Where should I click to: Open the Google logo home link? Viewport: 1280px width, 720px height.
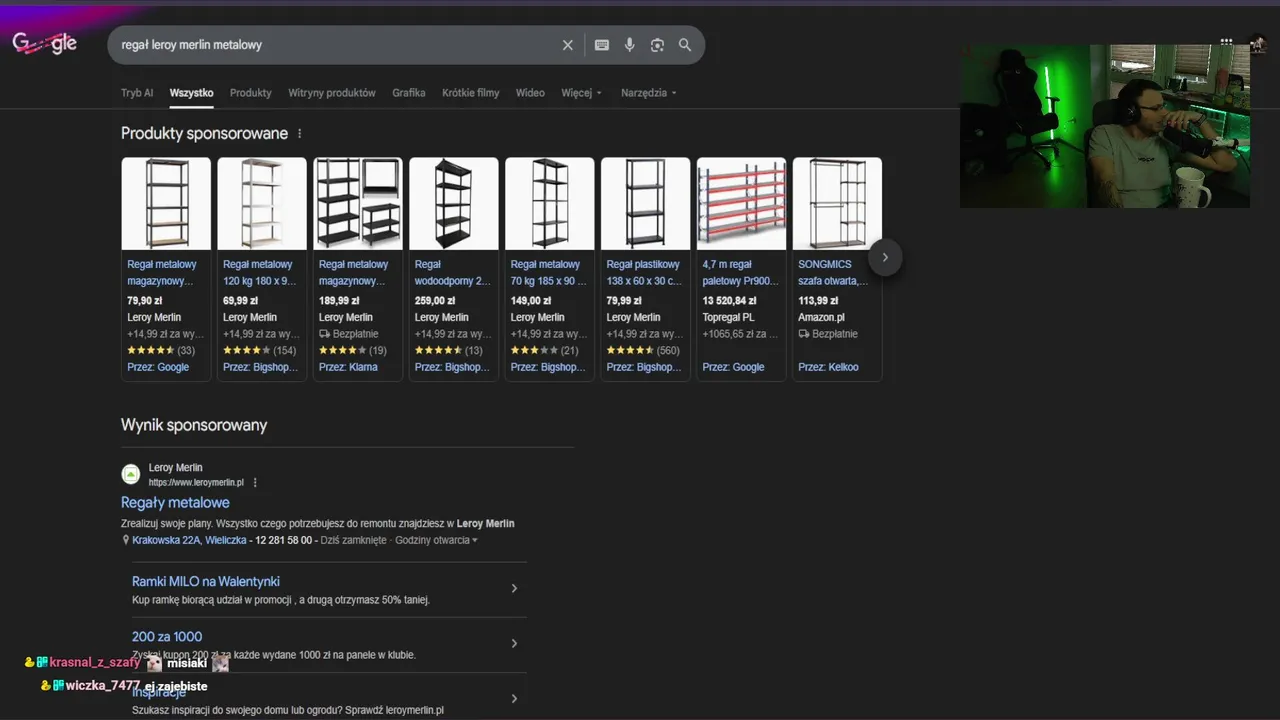[x=44, y=44]
